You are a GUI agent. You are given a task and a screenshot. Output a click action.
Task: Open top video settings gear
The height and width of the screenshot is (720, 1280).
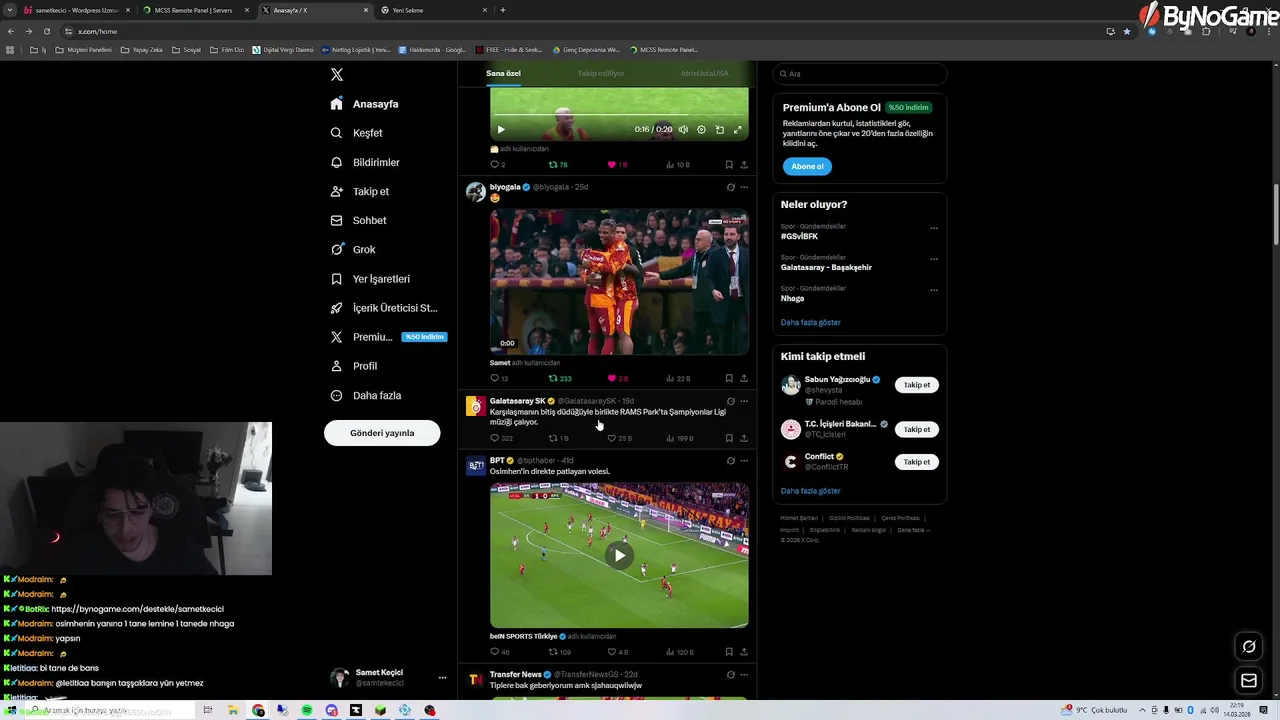[701, 129]
